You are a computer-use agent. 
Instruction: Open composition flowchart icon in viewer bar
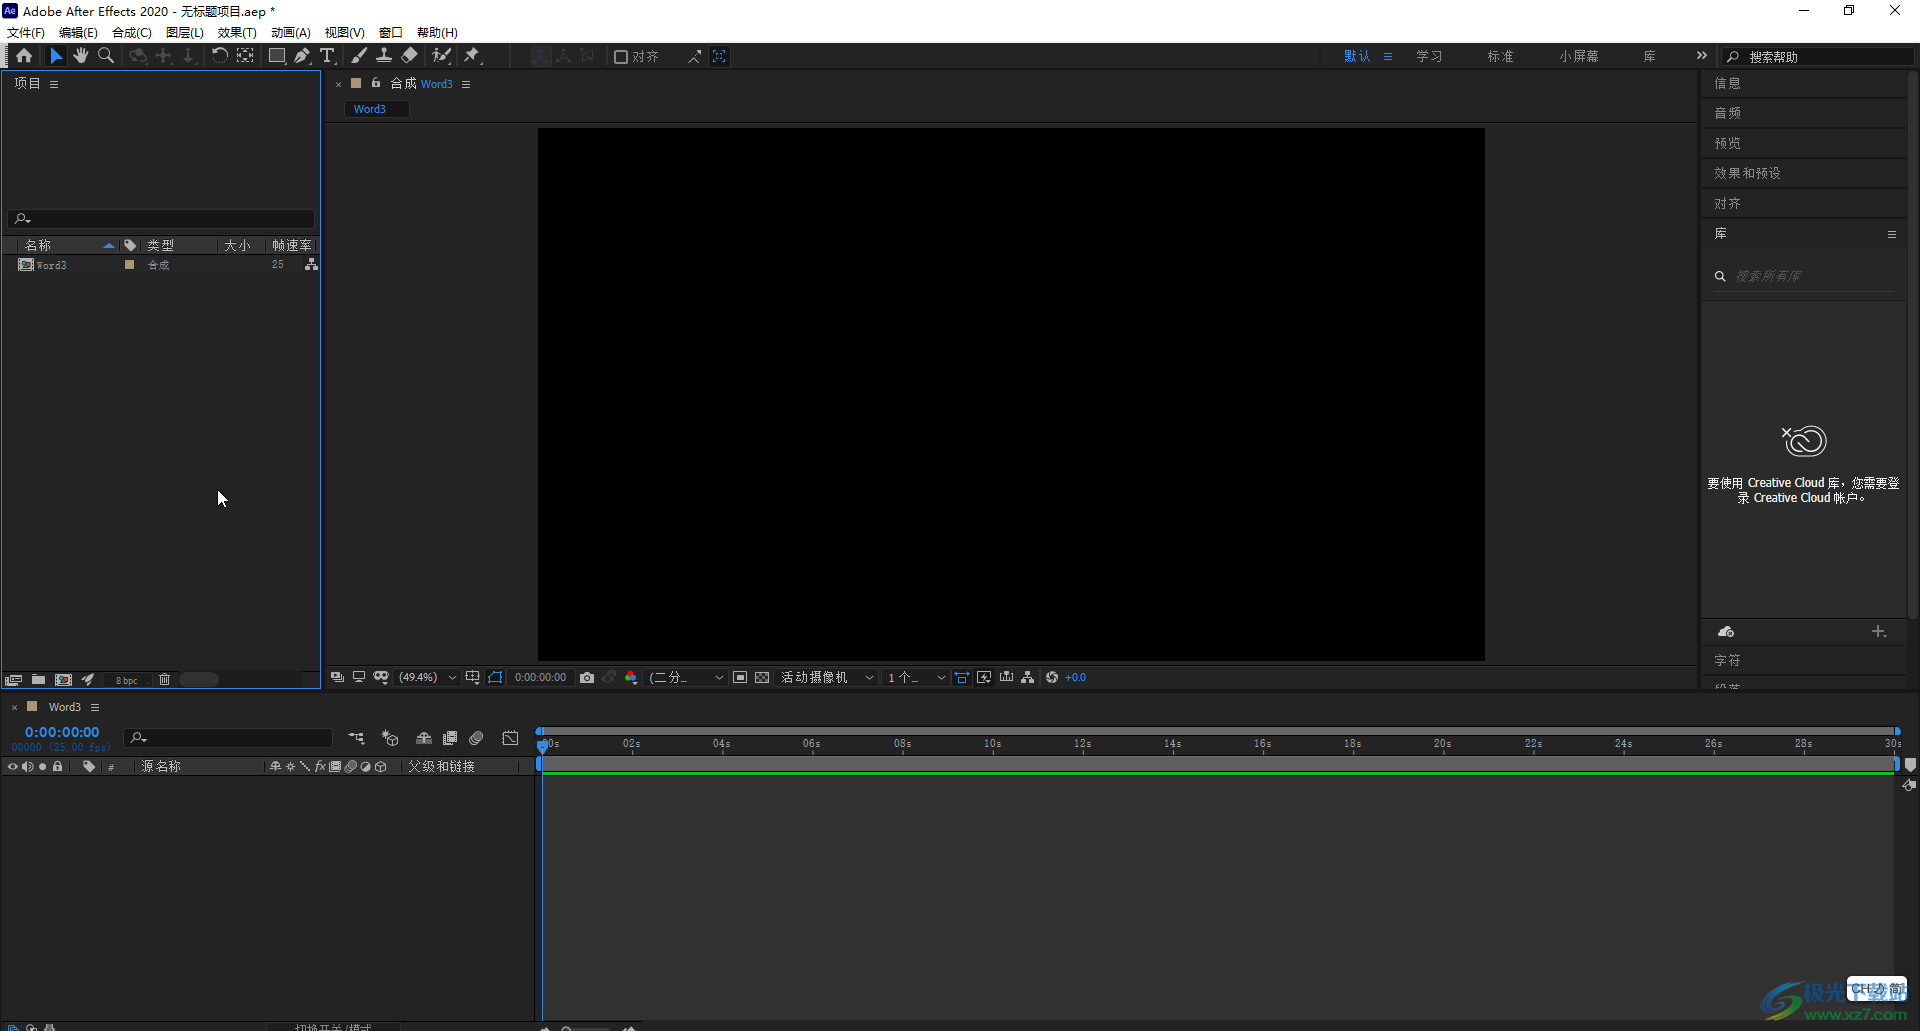coord(1028,677)
